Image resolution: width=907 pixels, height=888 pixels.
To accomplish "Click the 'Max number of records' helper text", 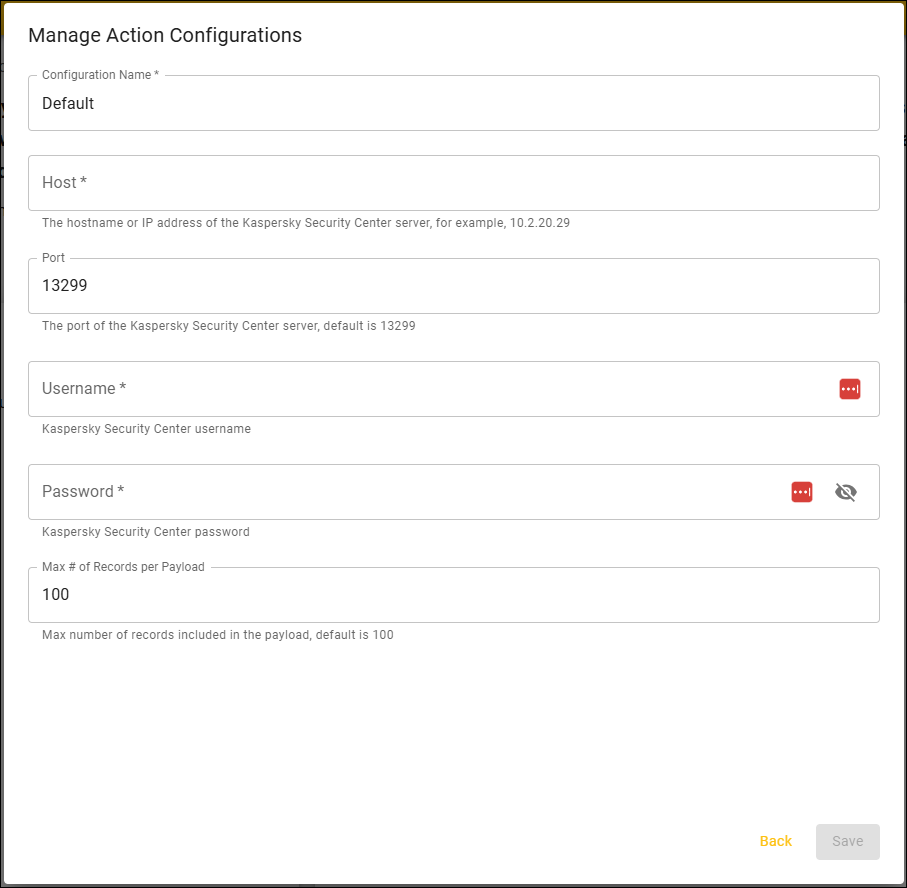I will [217, 635].
